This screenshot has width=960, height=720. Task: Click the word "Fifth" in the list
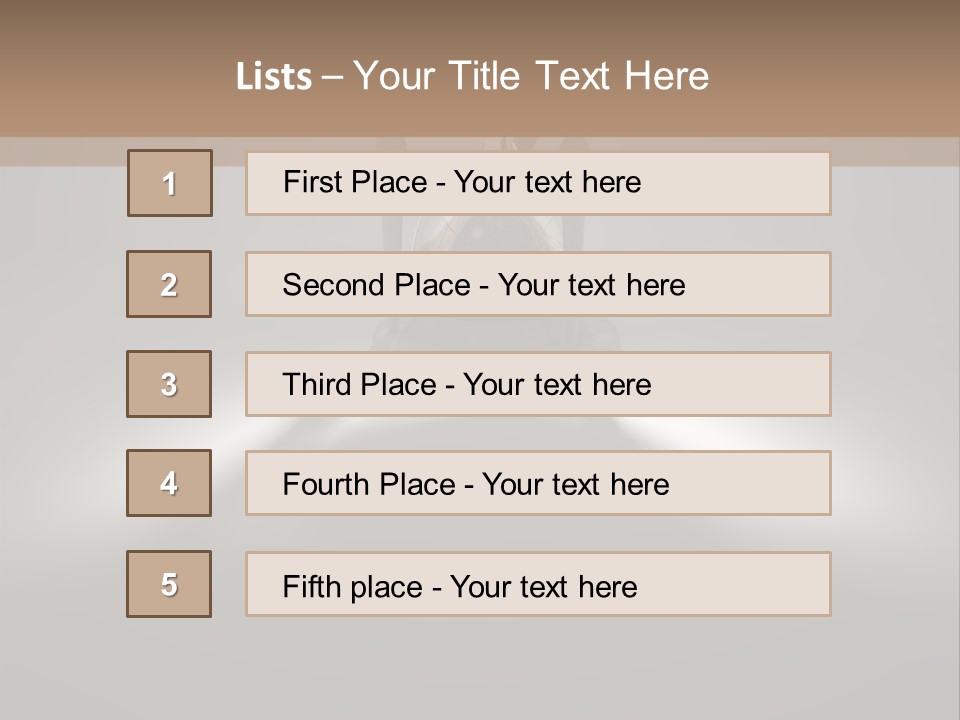pos(310,586)
